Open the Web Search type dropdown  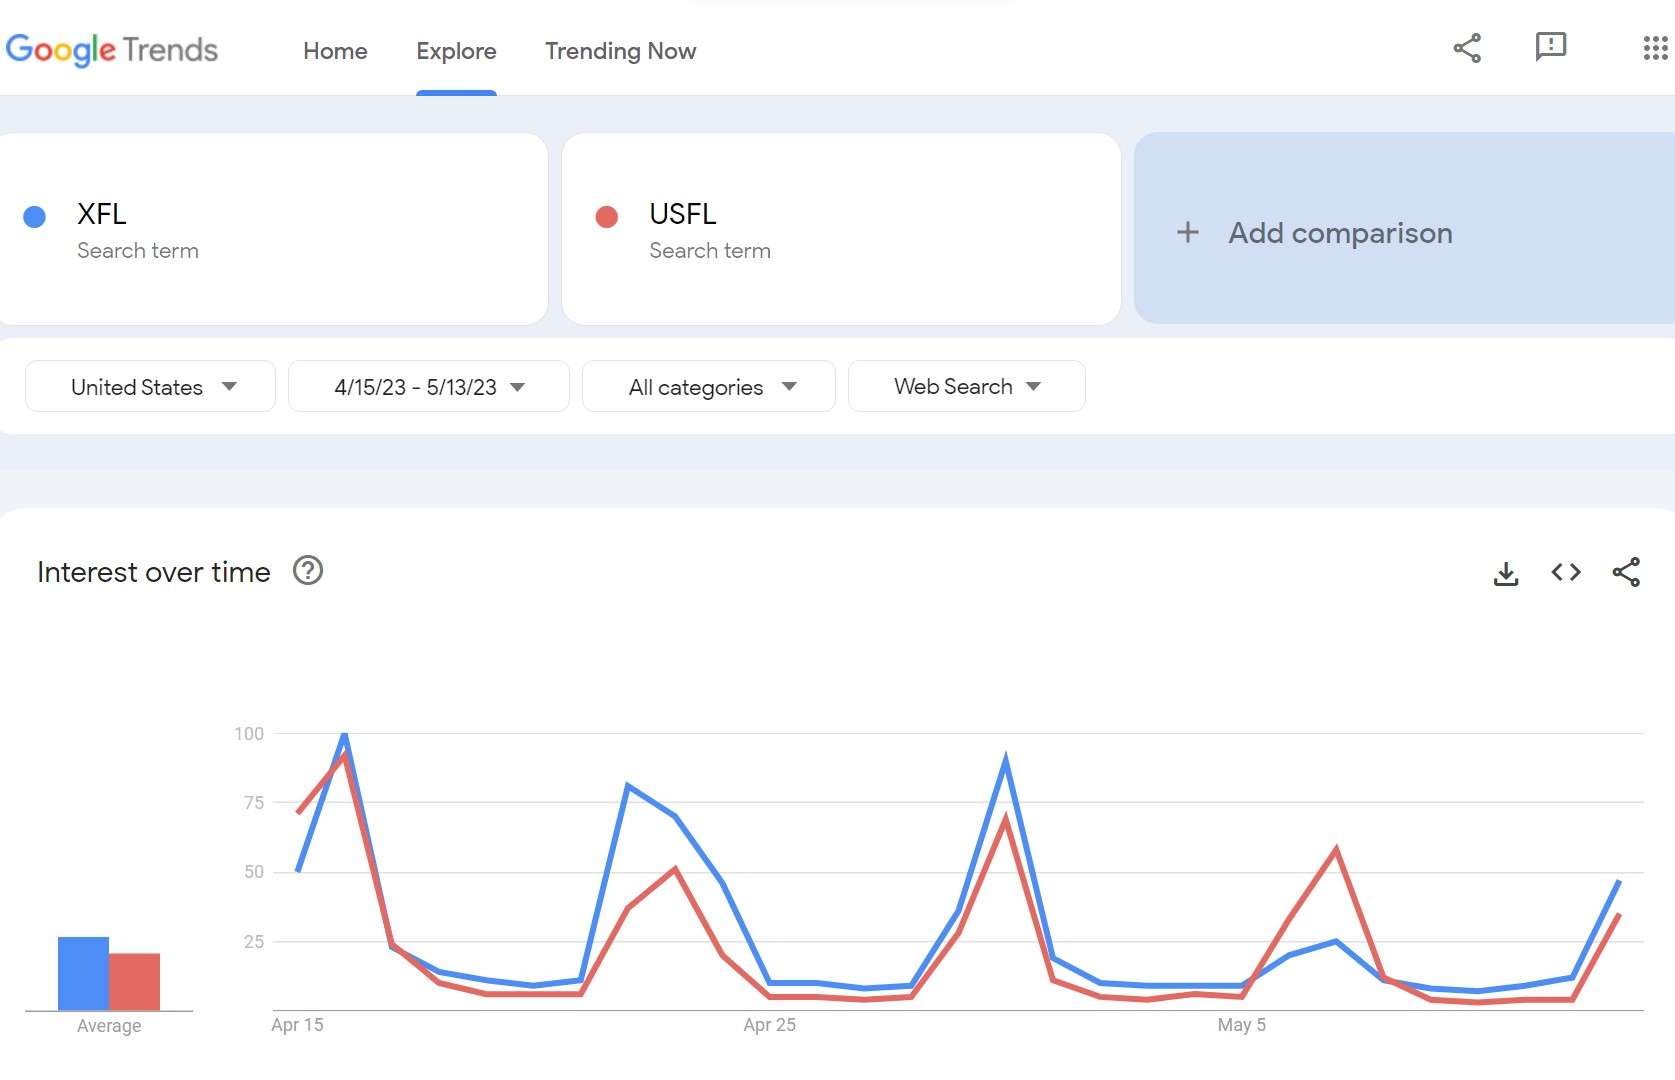pyautogui.click(x=967, y=386)
